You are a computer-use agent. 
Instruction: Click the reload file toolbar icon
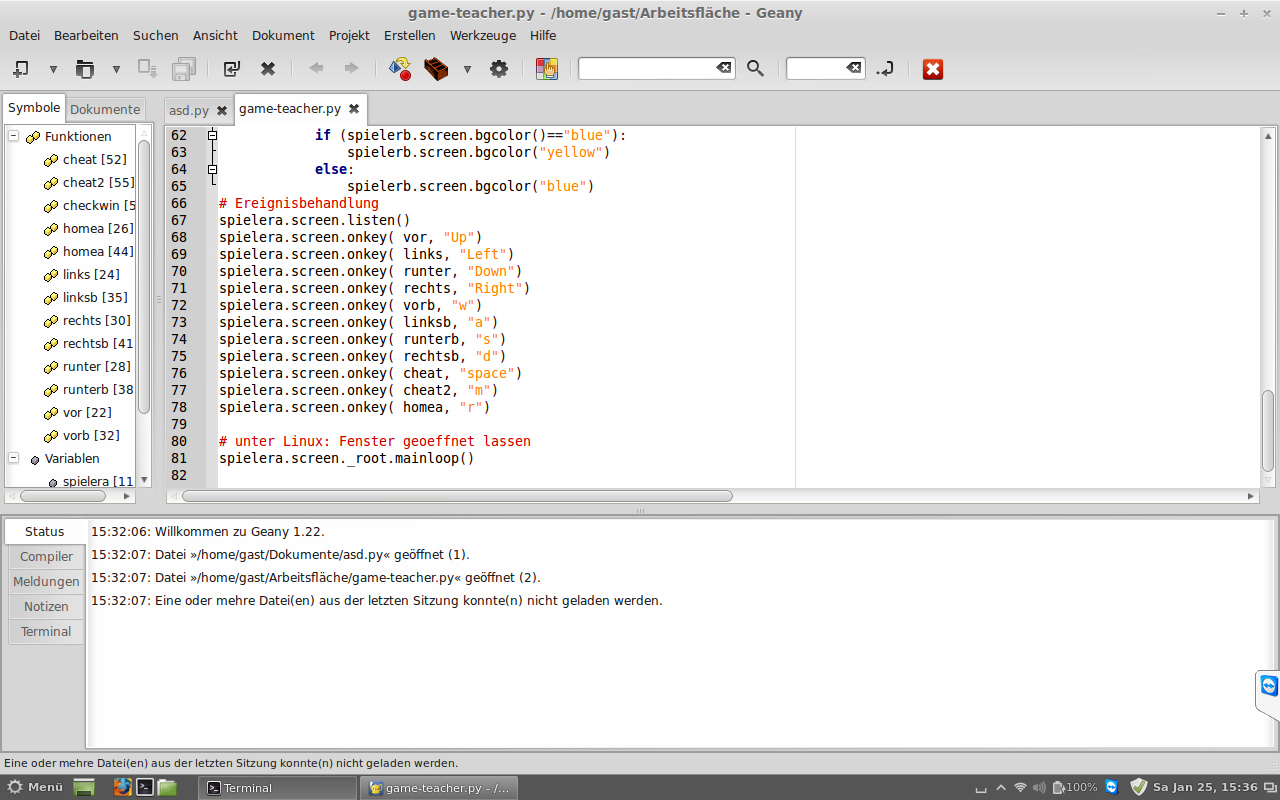232,69
